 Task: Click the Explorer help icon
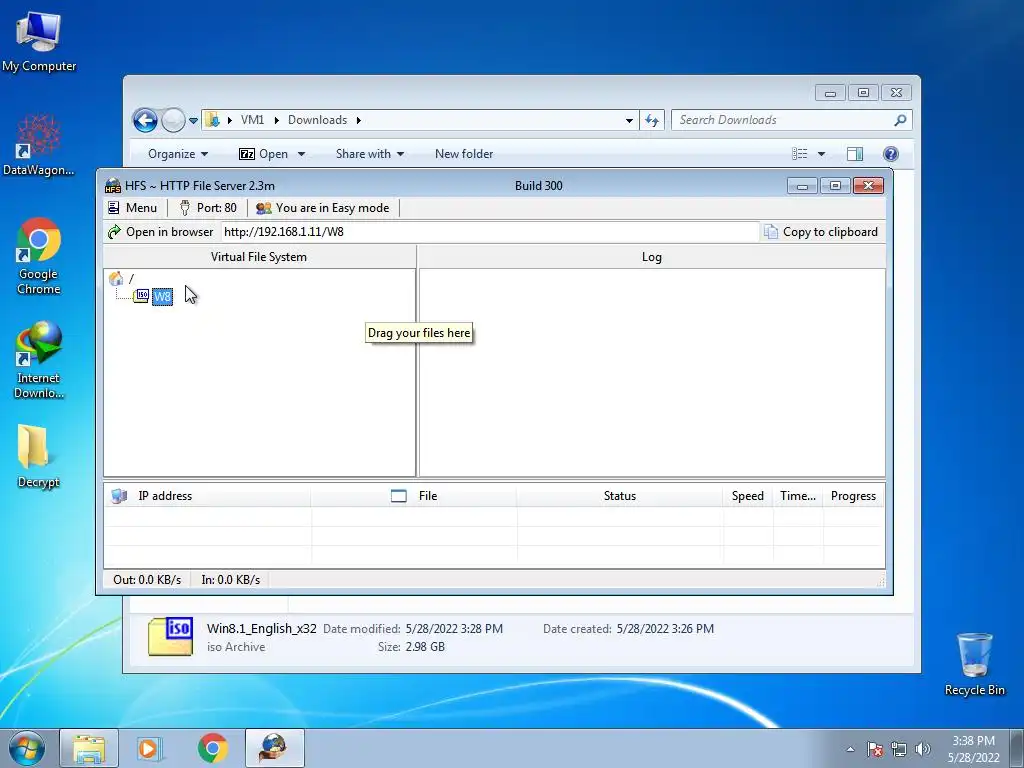coord(891,154)
